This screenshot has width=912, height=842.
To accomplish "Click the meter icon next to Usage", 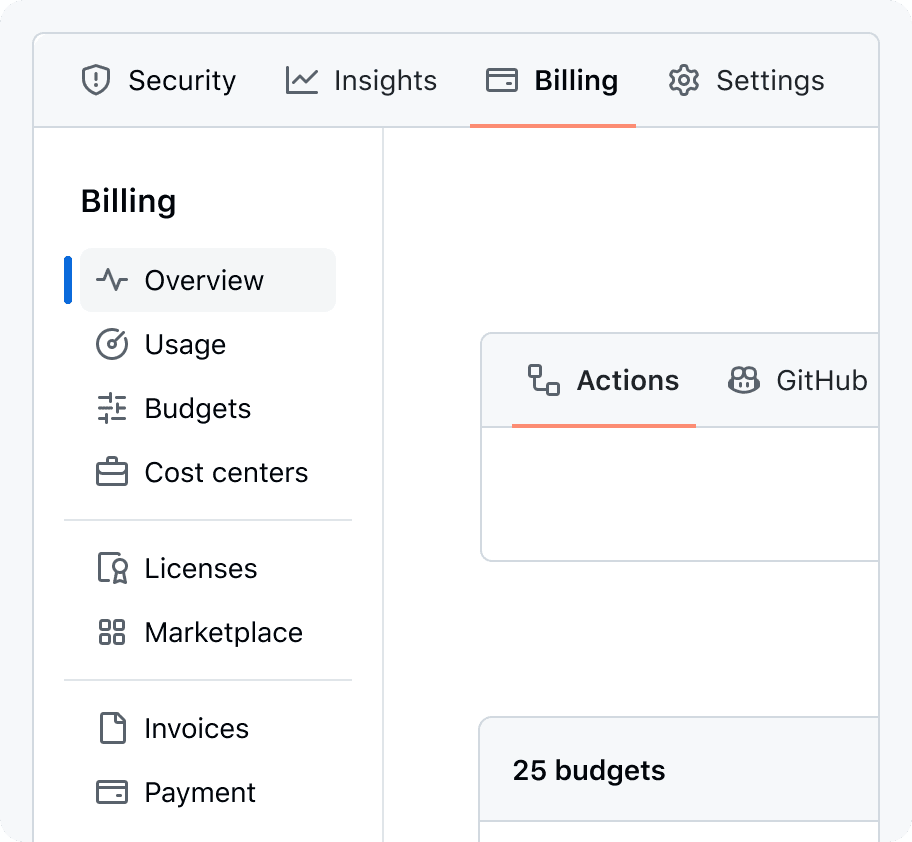I will click(112, 344).
